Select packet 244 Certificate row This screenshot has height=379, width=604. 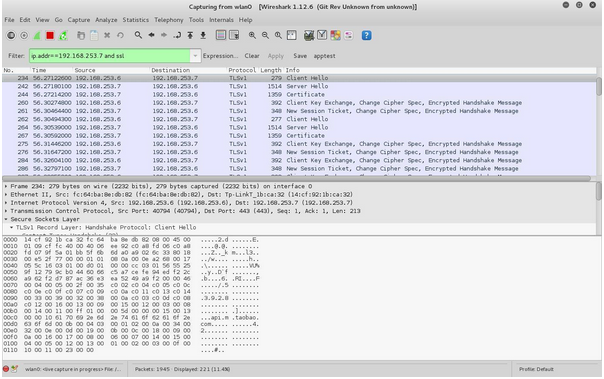[299, 94]
